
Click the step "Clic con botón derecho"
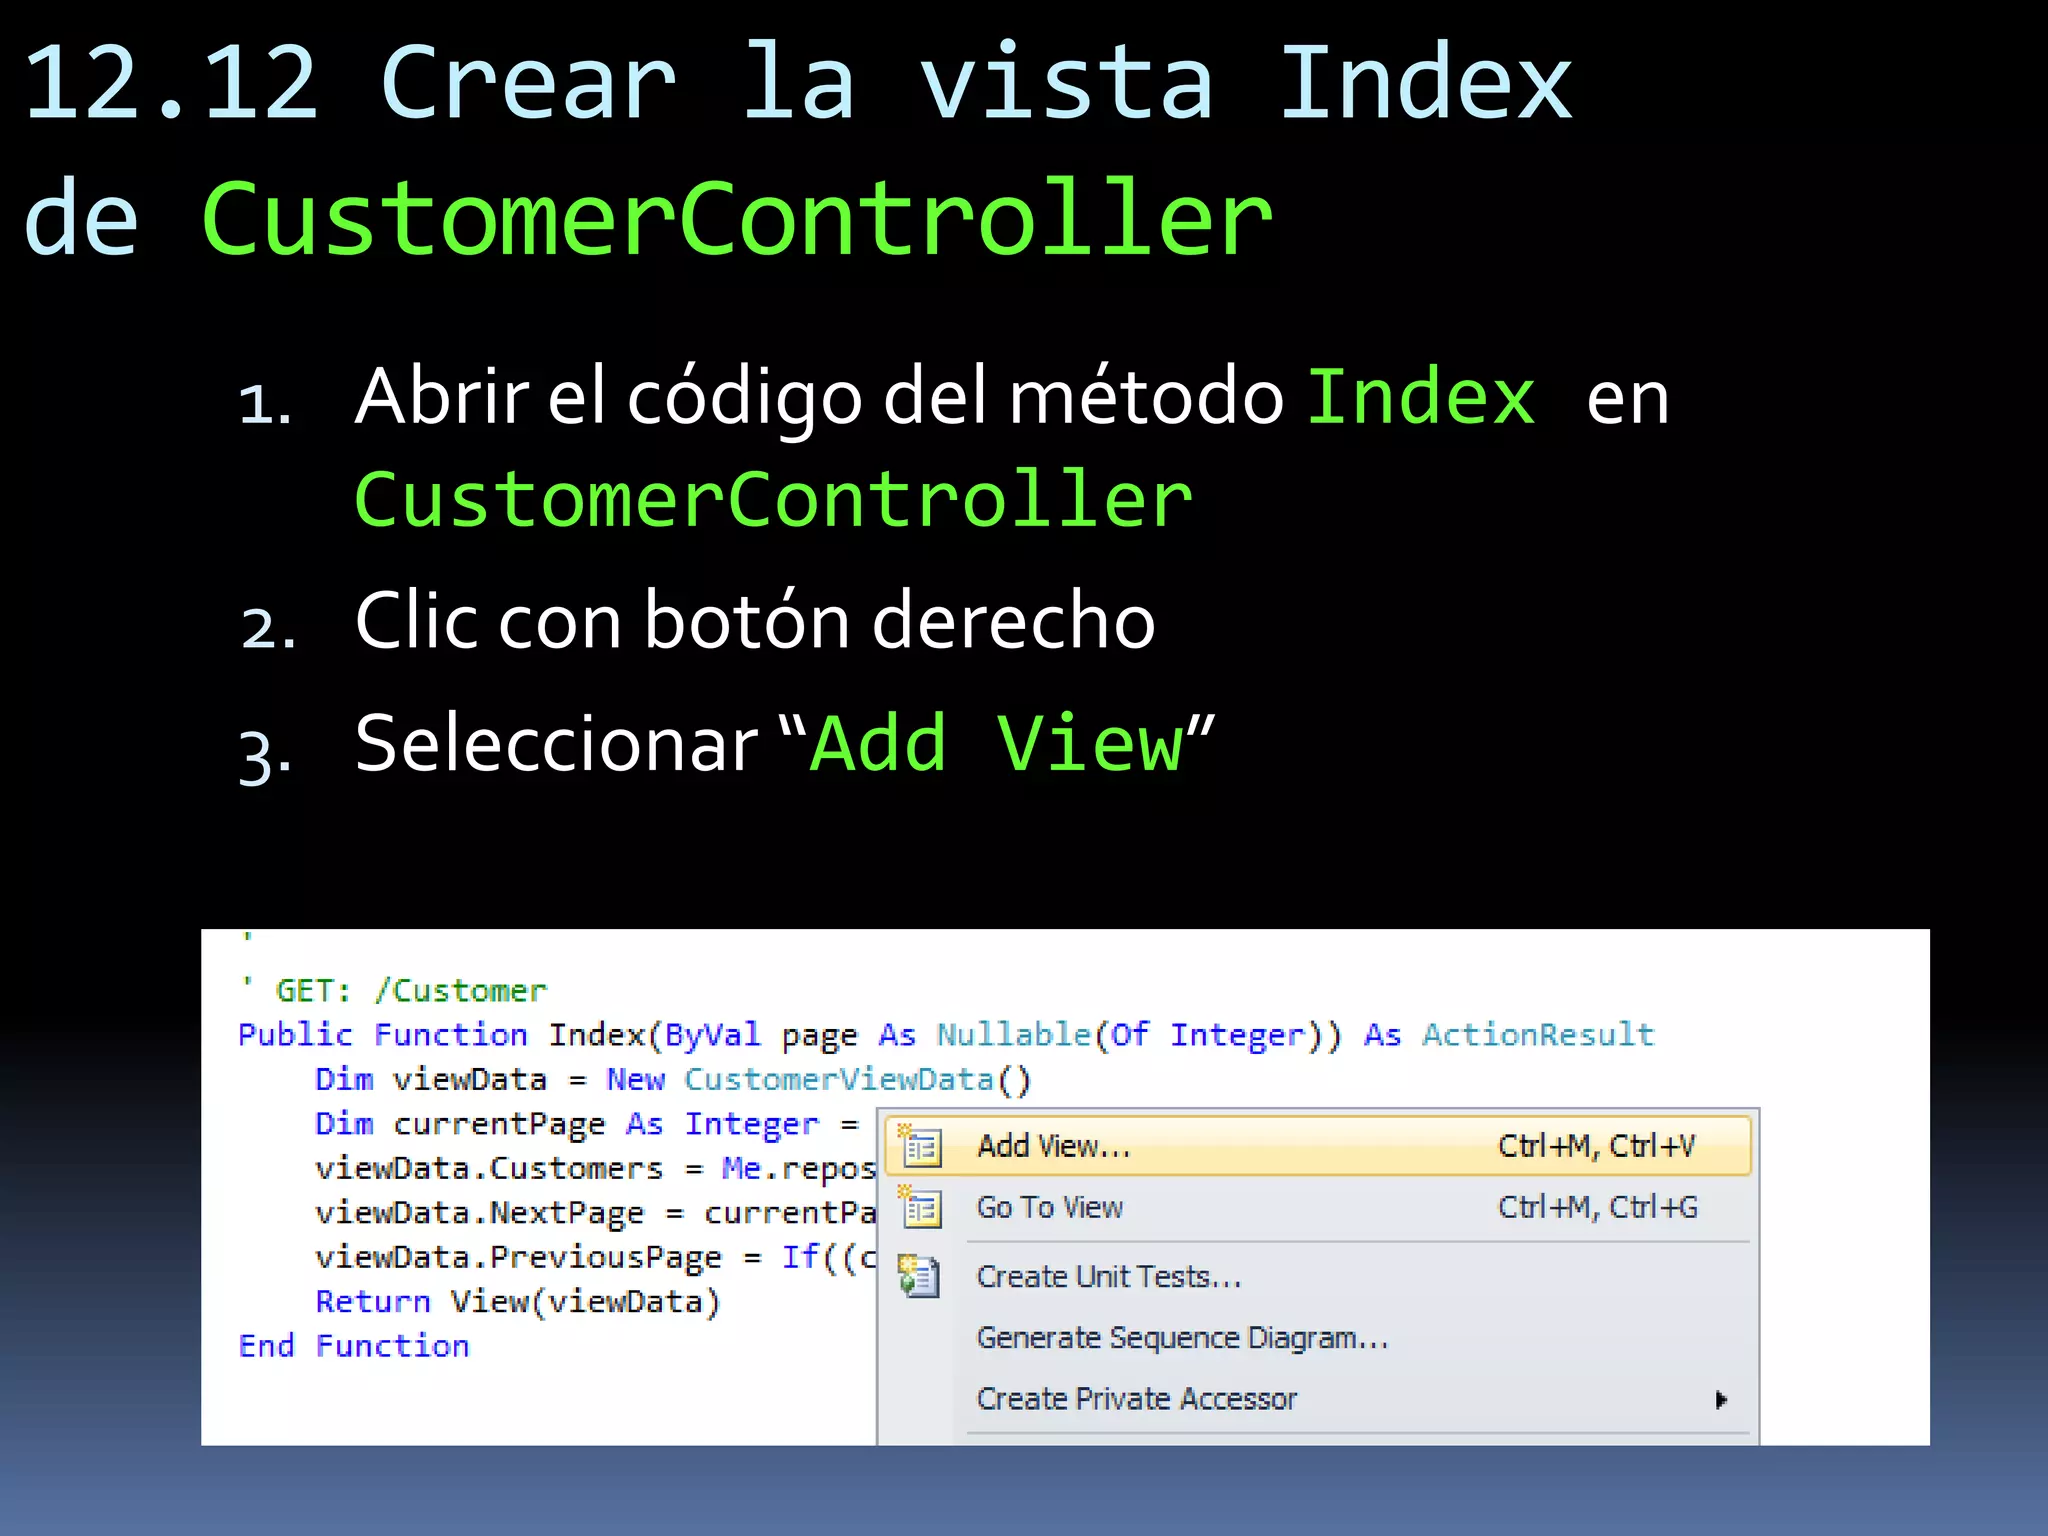(755, 621)
